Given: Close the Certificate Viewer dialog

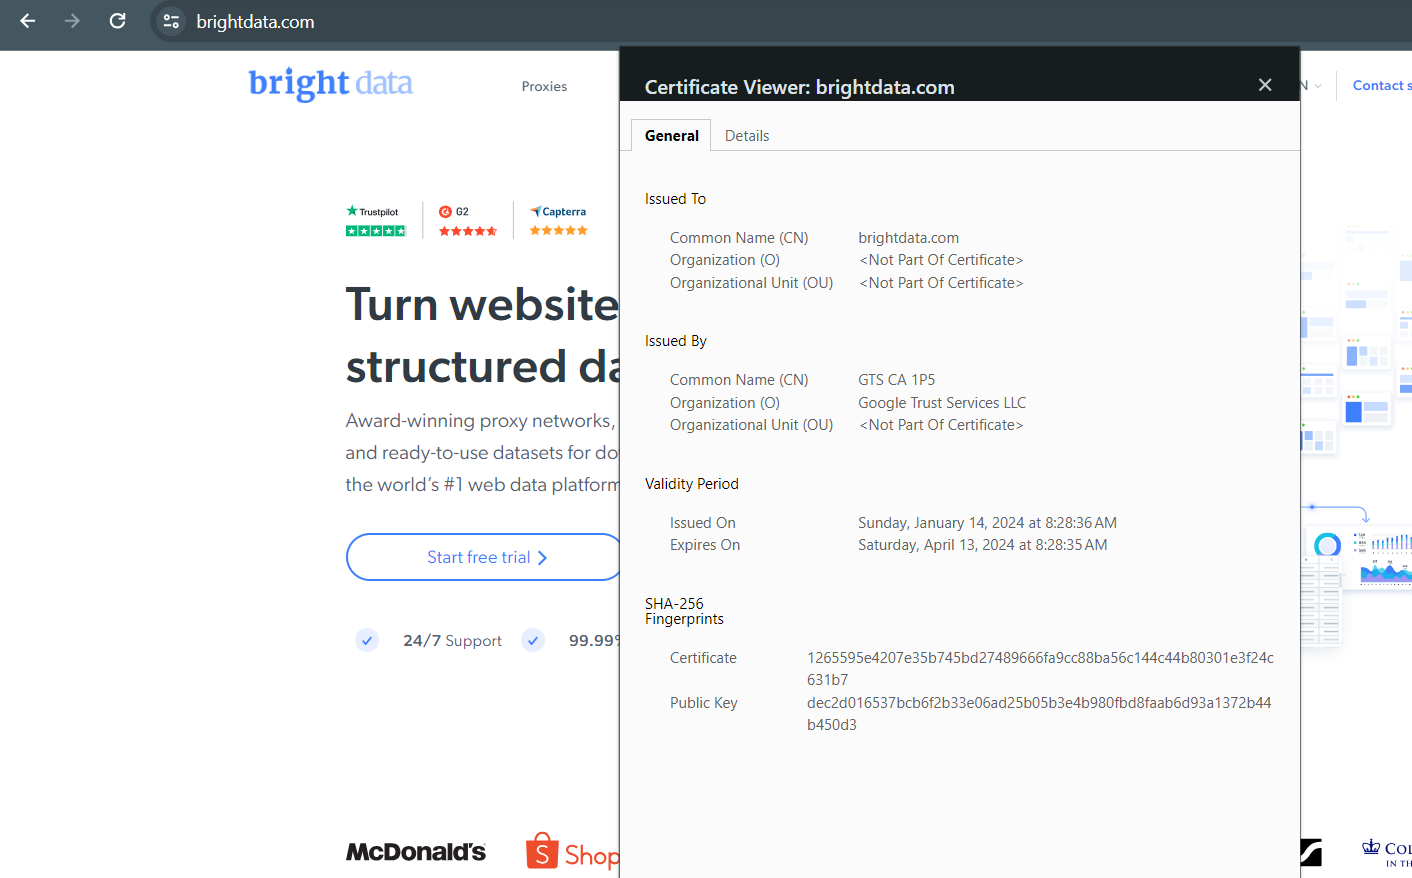Looking at the screenshot, I should click(1265, 85).
